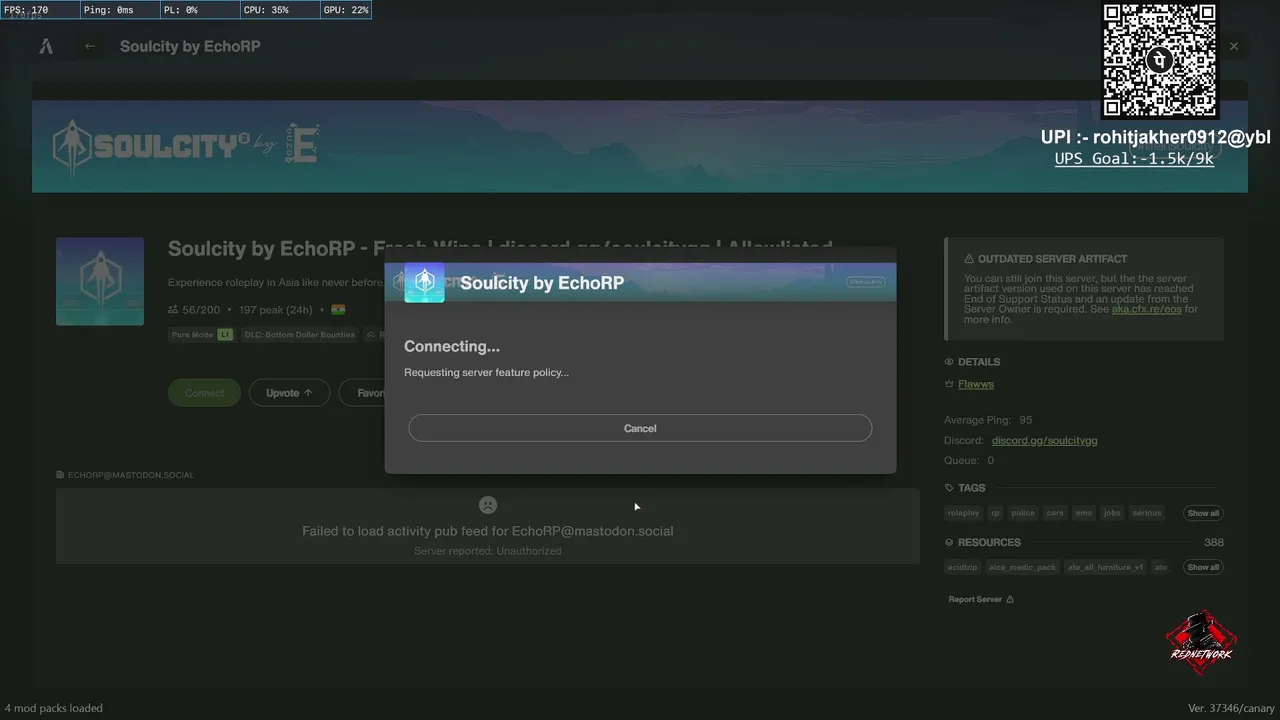Show all resources
This screenshot has height=720, width=1280.
coord(1203,567)
